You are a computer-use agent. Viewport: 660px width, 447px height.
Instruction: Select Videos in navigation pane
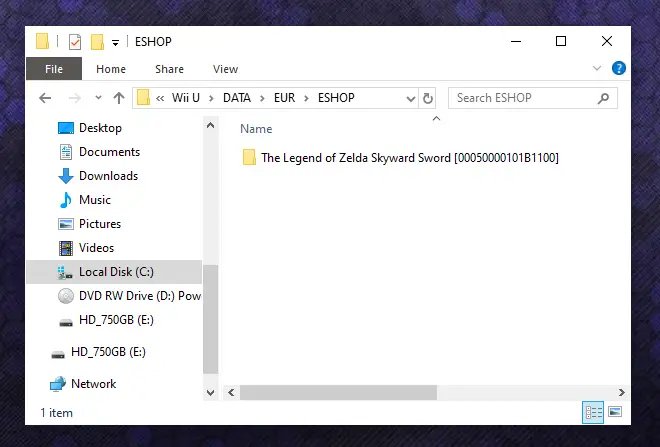click(96, 248)
